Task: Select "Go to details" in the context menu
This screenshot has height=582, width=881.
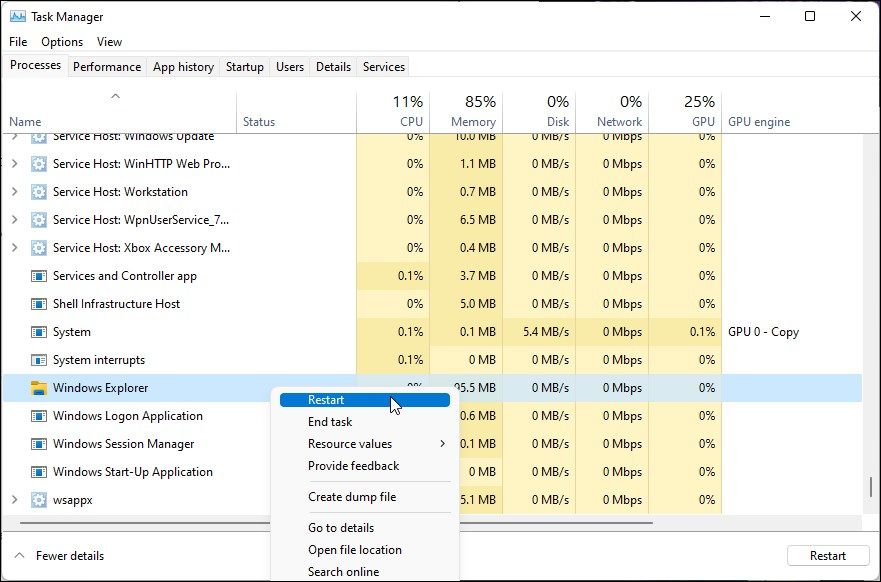Action: pyautogui.click(x=340, y=527)
